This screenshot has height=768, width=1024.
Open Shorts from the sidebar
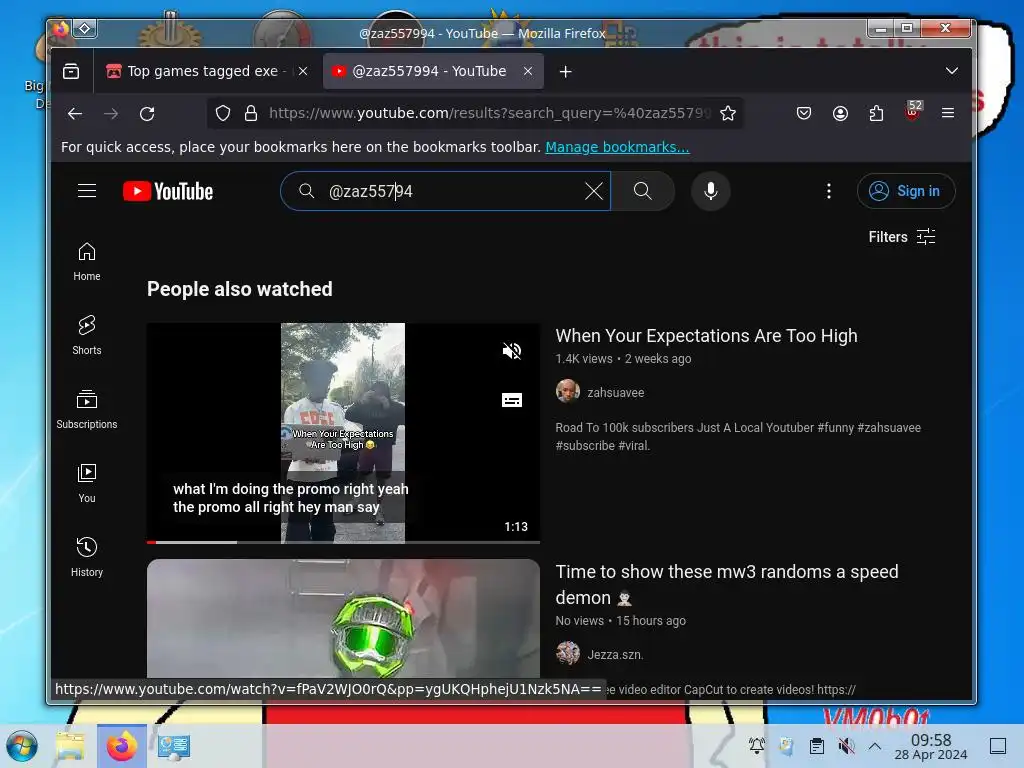(87, 335)
